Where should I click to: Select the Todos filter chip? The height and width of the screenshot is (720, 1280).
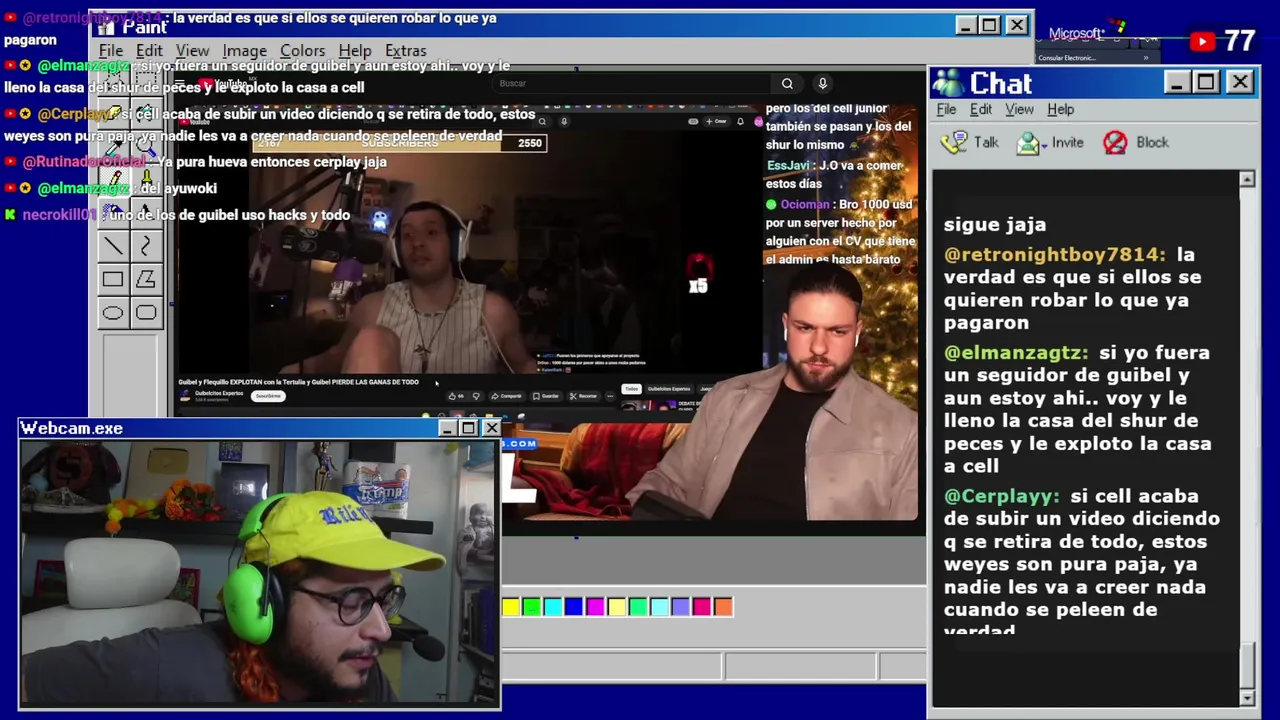click(x=631, y=389)
